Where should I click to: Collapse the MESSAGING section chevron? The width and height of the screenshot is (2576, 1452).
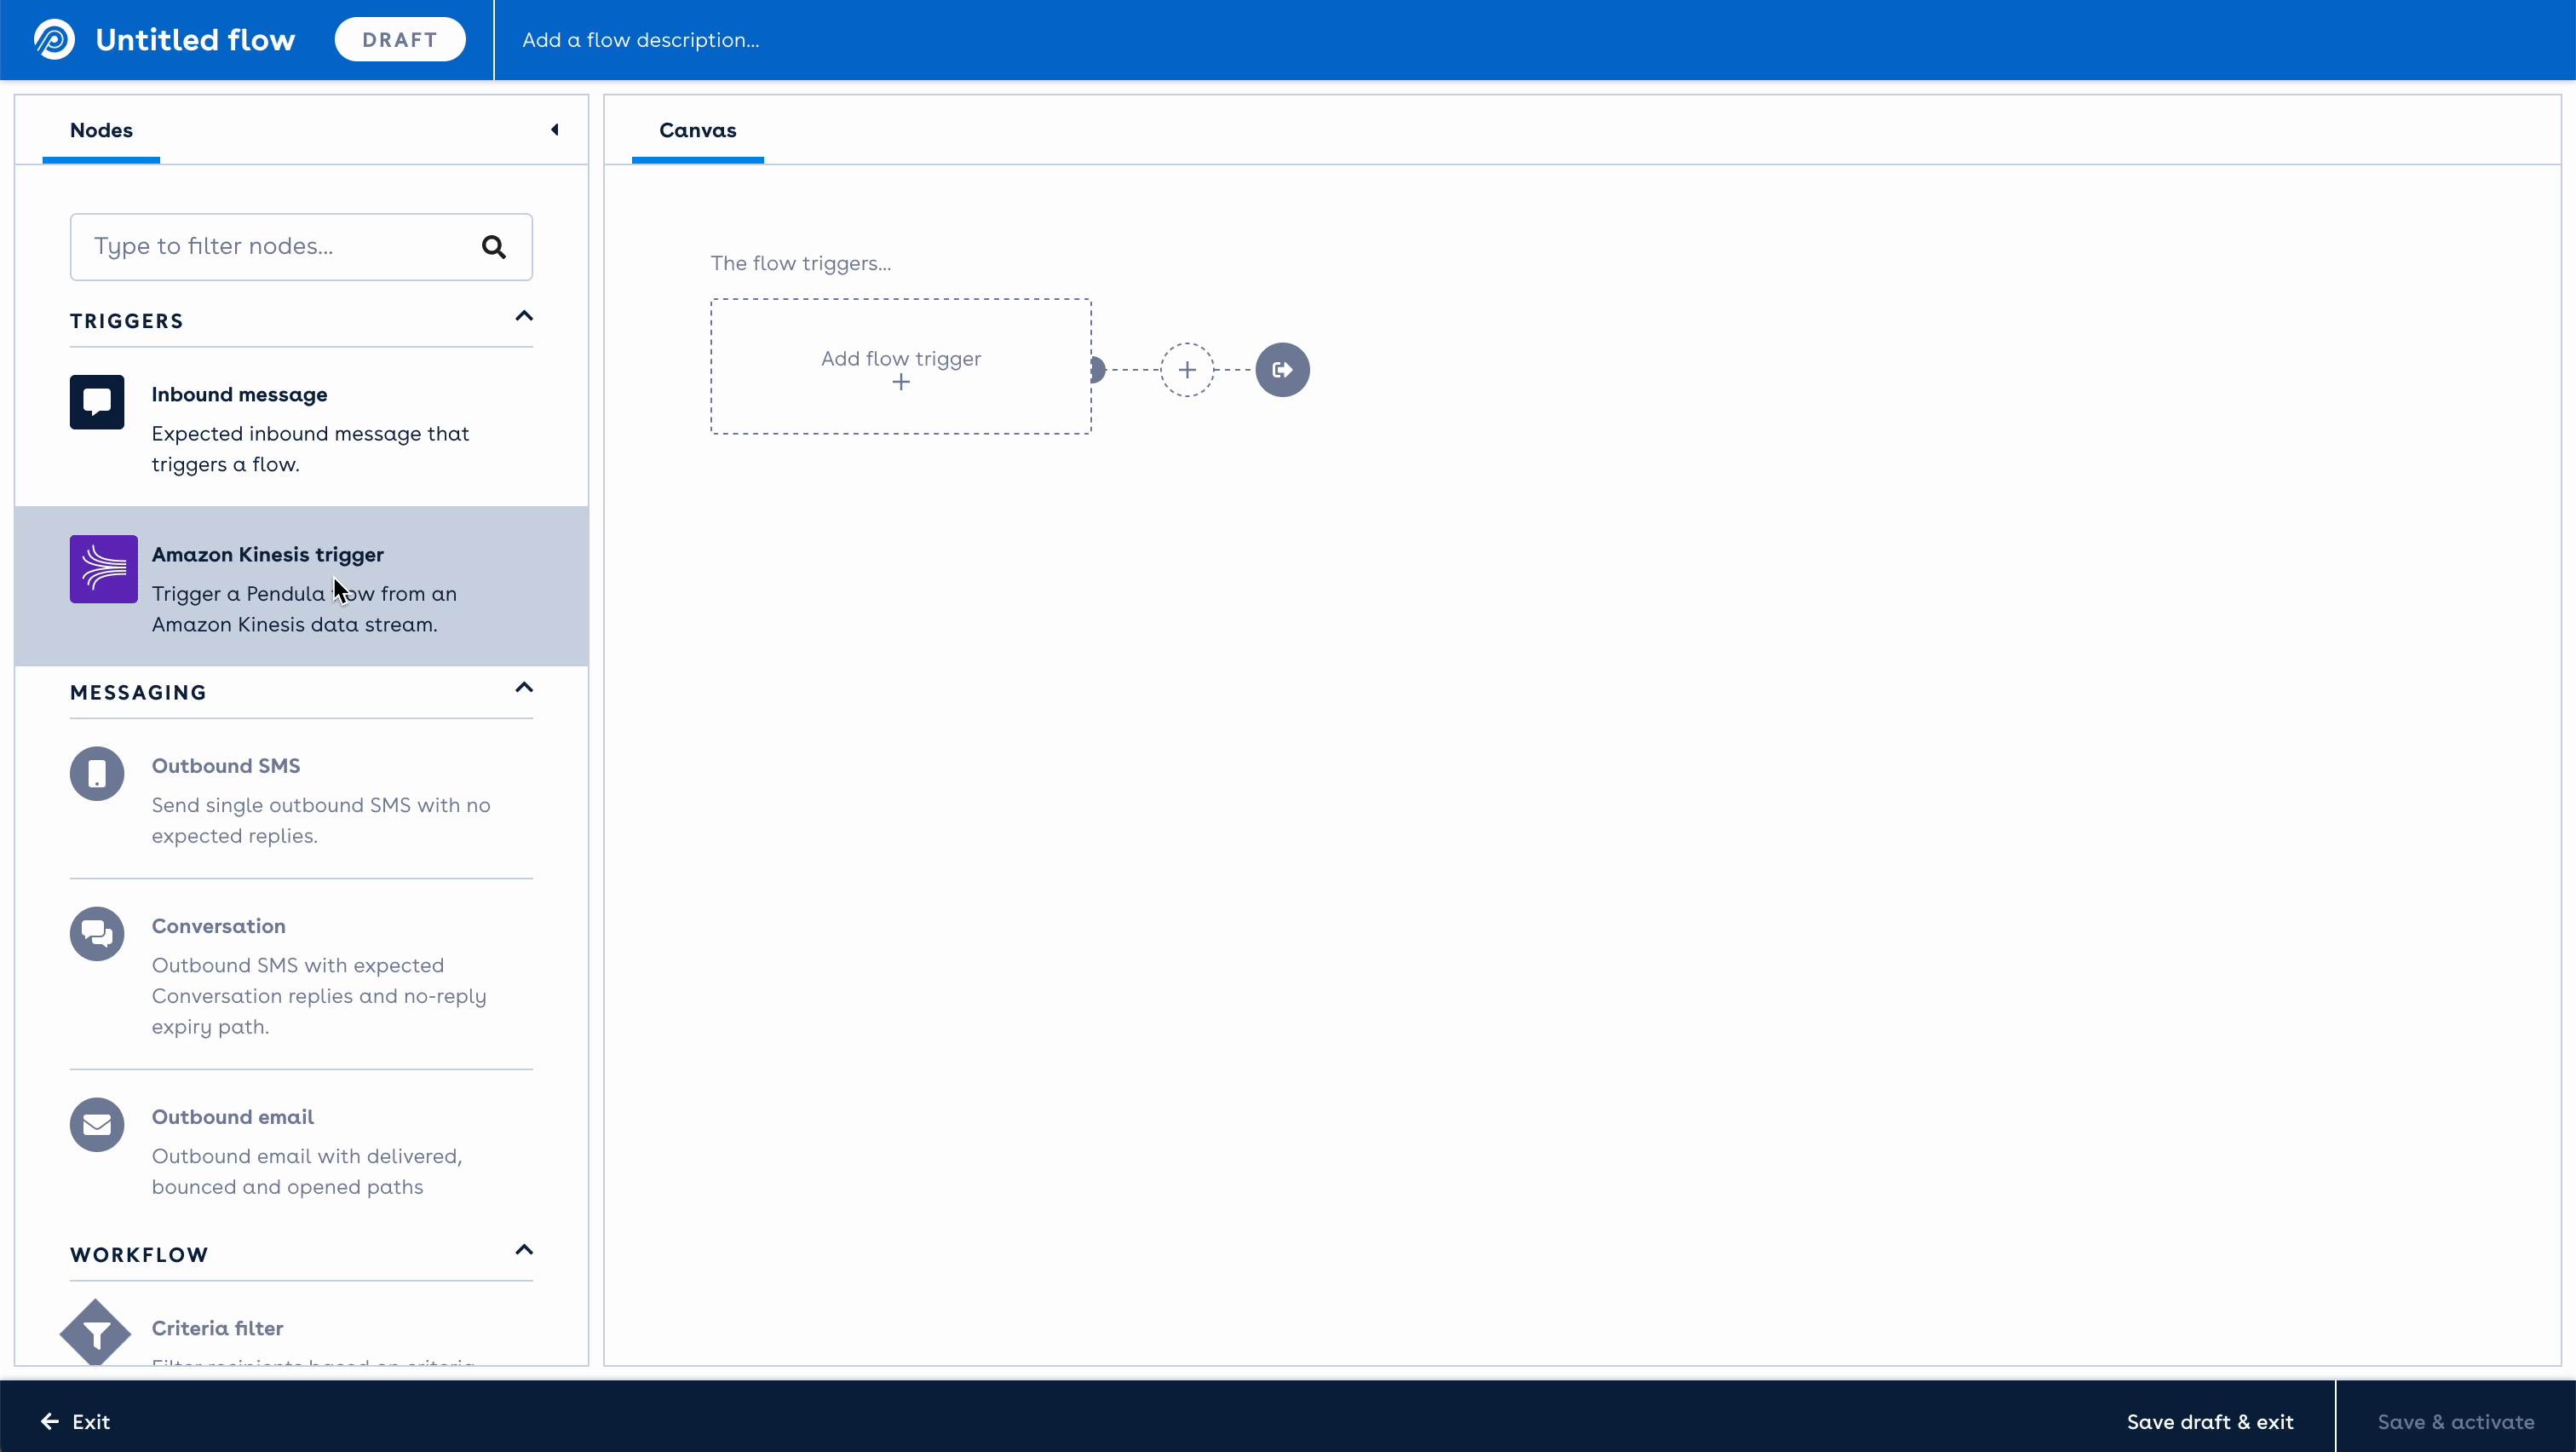tap(524, 688)
